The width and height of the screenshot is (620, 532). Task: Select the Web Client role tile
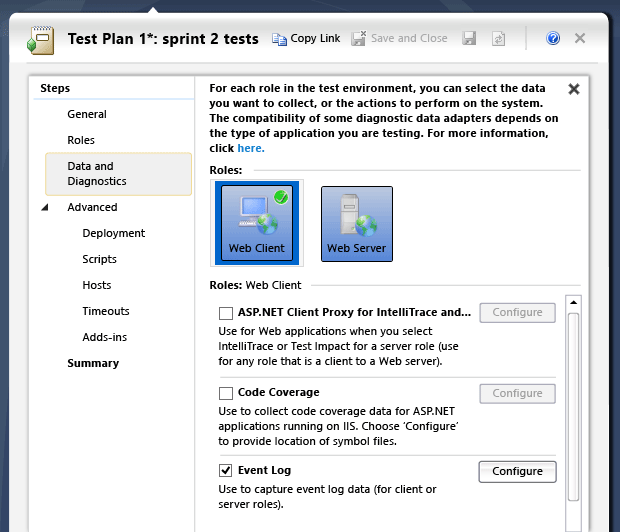point(257,223)
